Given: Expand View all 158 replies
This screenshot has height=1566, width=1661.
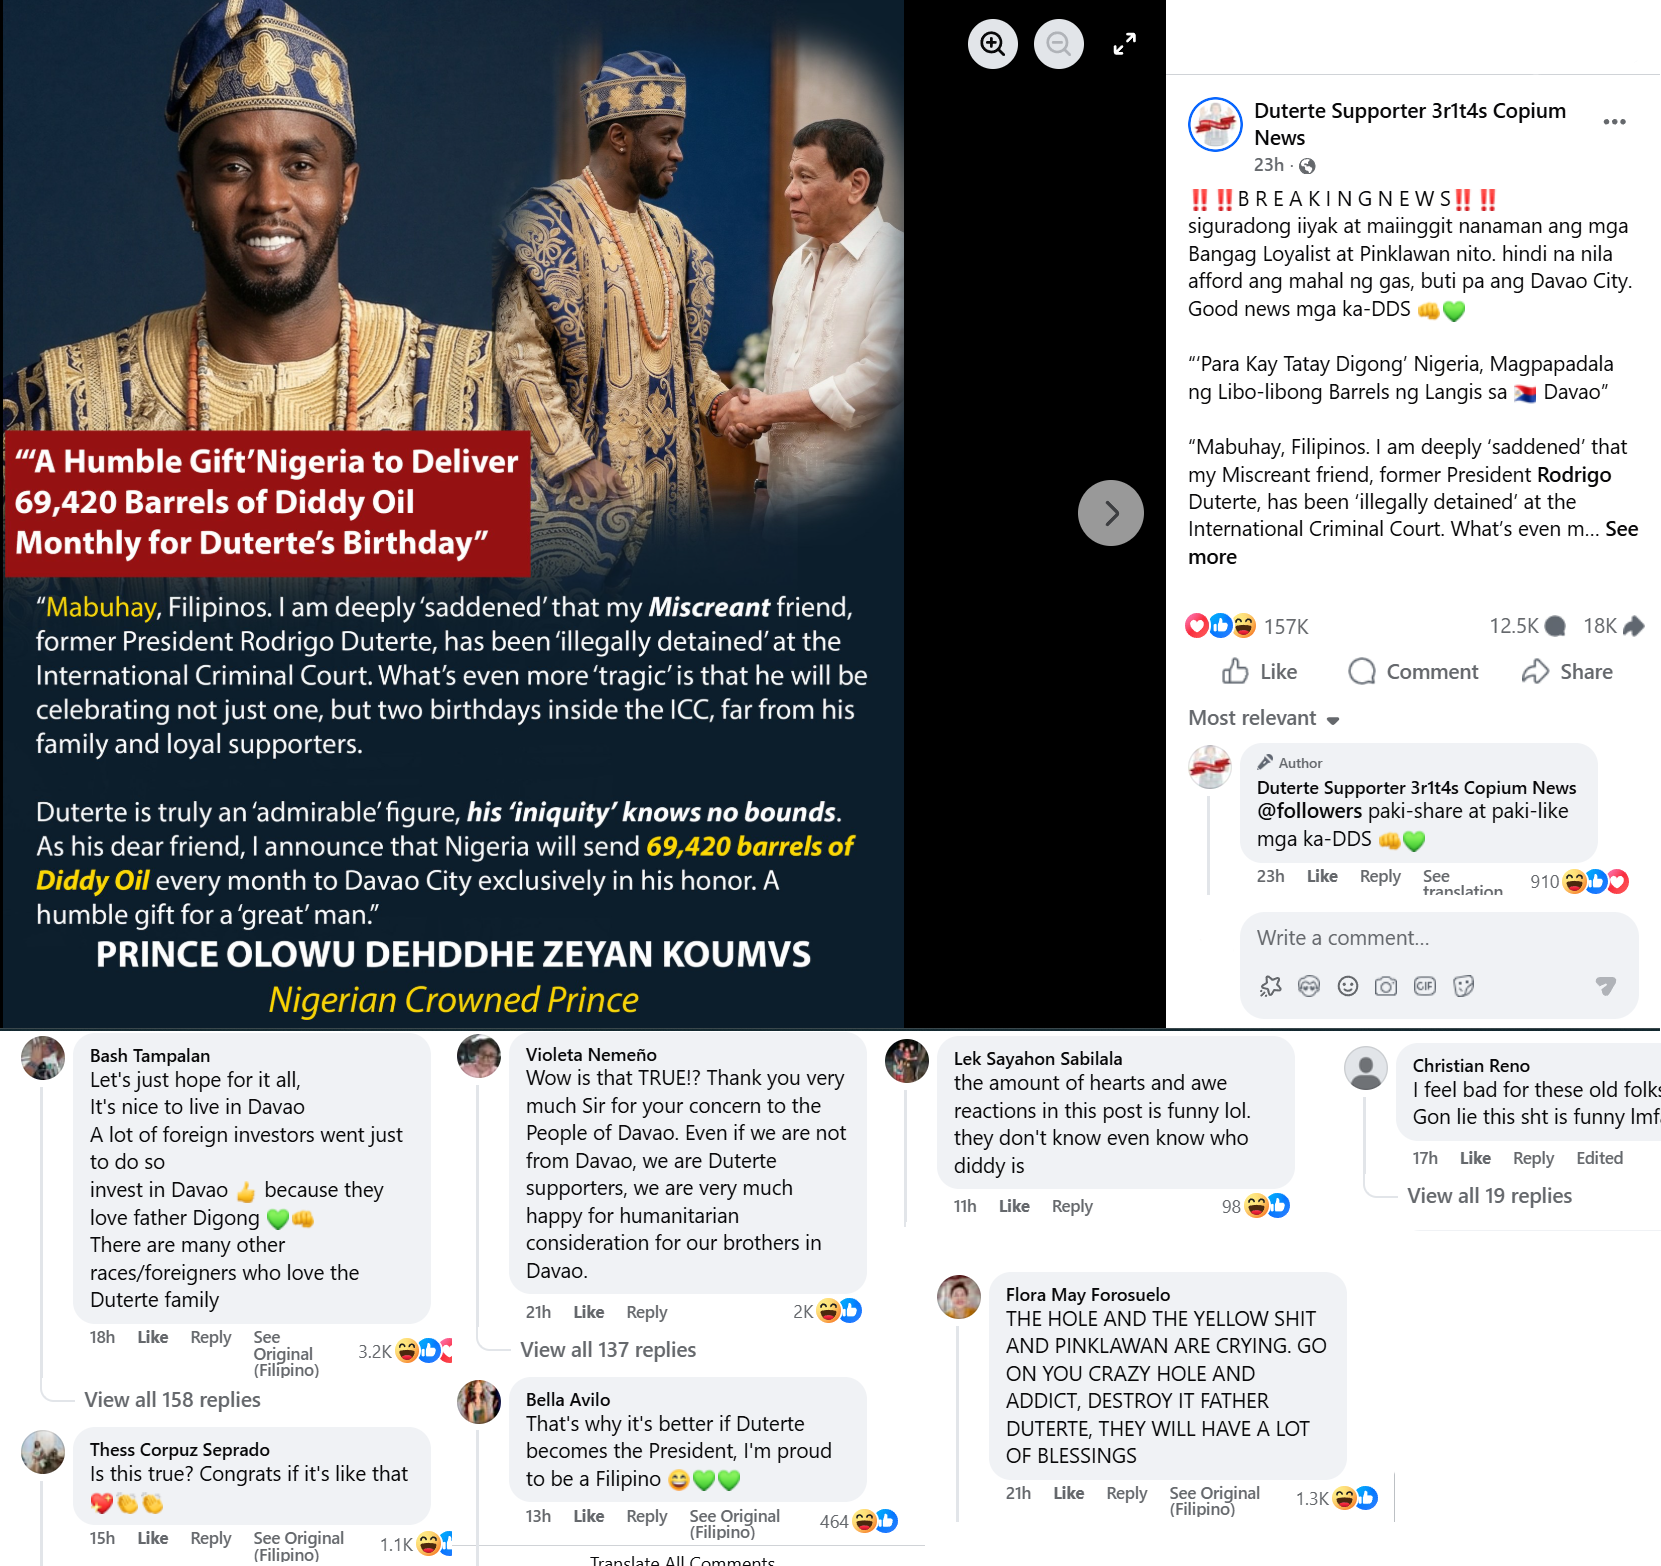Looking at the screenshot, I should pyautogui.click(x=172, y=1400).
